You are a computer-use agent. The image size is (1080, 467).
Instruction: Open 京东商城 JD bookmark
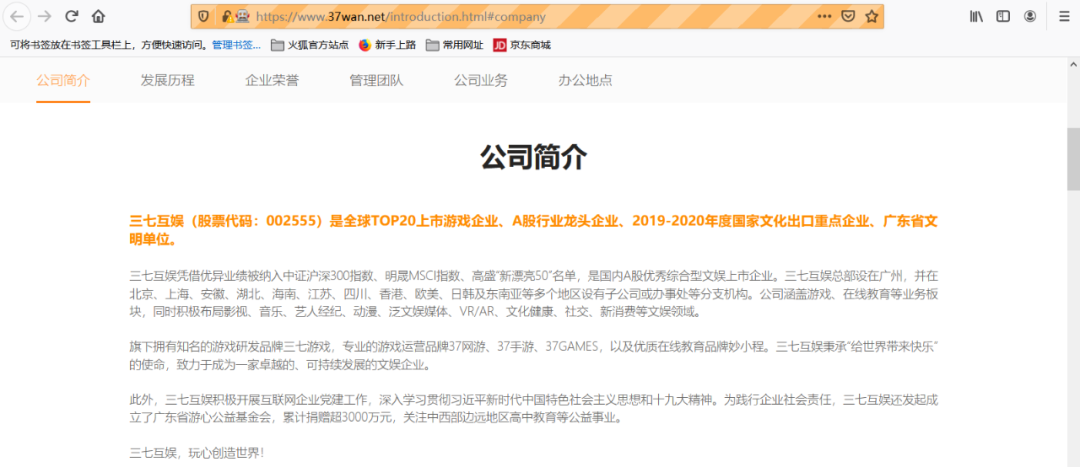[522, 45]
